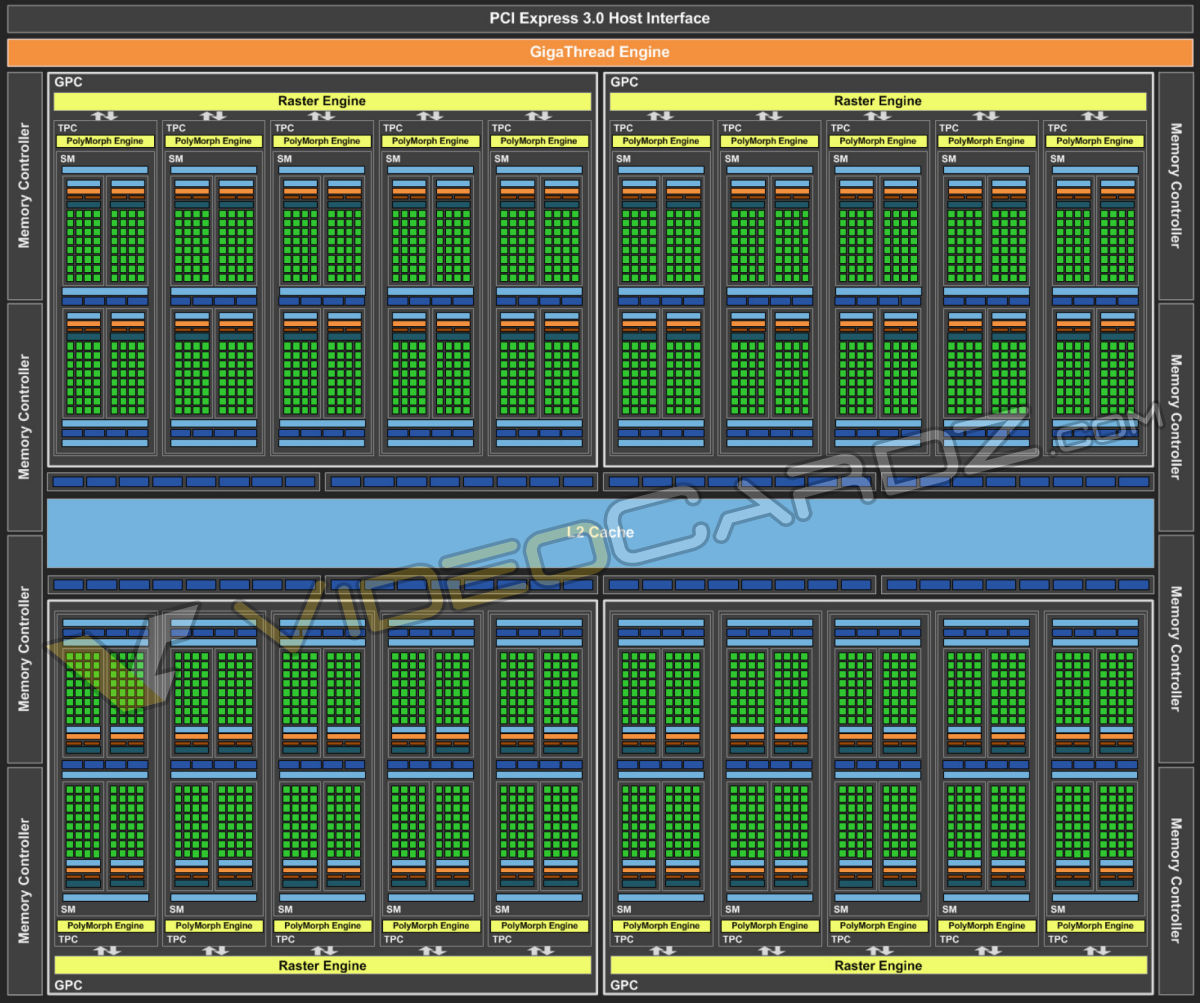Click the GPC label of upper-left cluster
Viewport: 1200px width, 1003px height.
point(68,82)
